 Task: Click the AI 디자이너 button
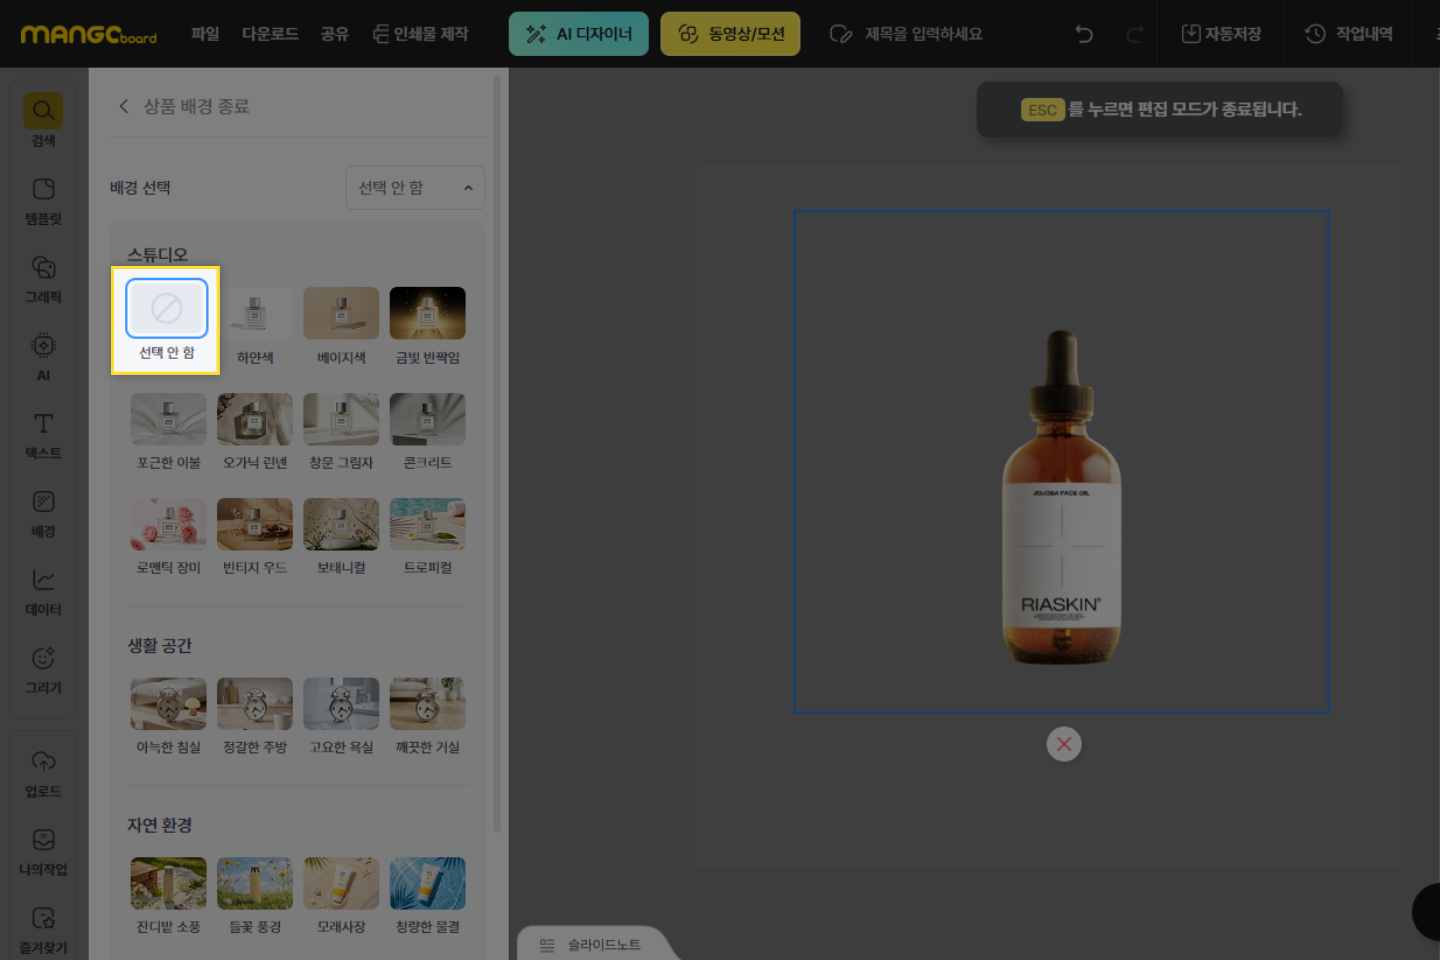click(x=579, y=34)
